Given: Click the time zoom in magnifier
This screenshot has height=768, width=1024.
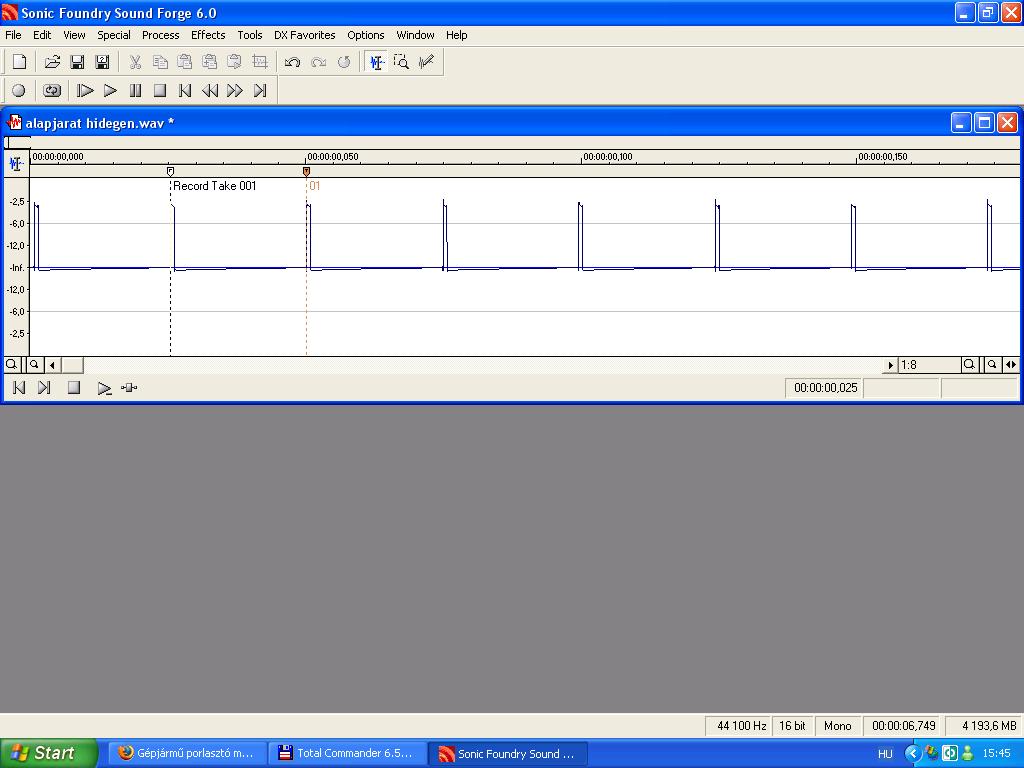Looking at the screenshot, I should (969, 364).
